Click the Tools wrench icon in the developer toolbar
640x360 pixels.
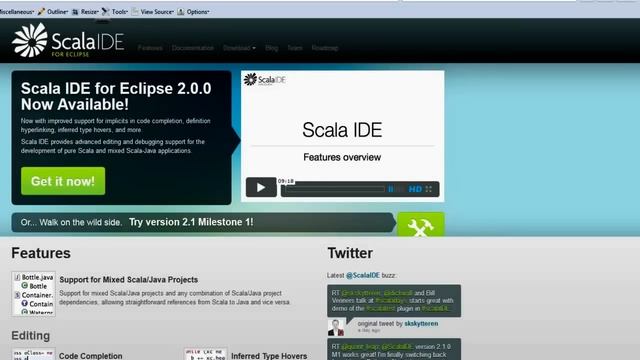[105, 11]
